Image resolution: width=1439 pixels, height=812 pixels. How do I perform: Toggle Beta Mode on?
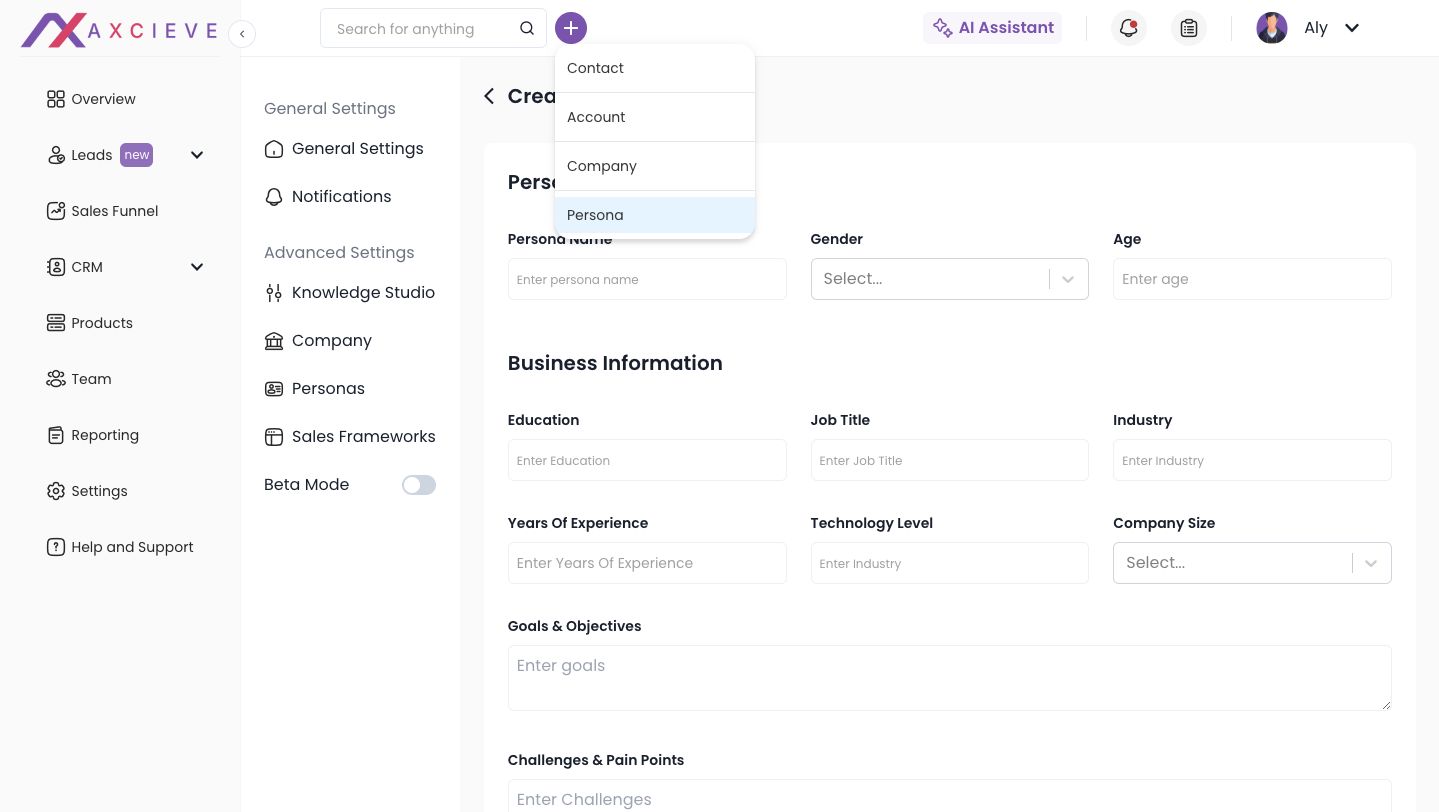coord(419,485)
